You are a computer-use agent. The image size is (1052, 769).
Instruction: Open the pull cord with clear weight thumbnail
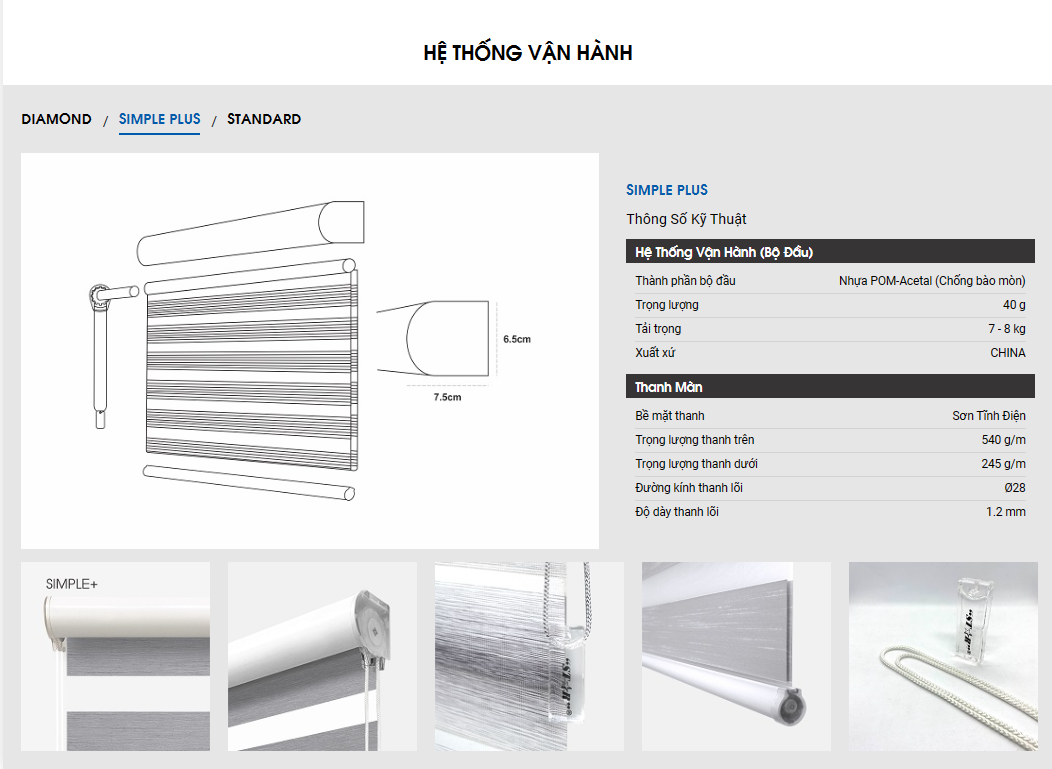pyautogui.click(x=943, y=656)
